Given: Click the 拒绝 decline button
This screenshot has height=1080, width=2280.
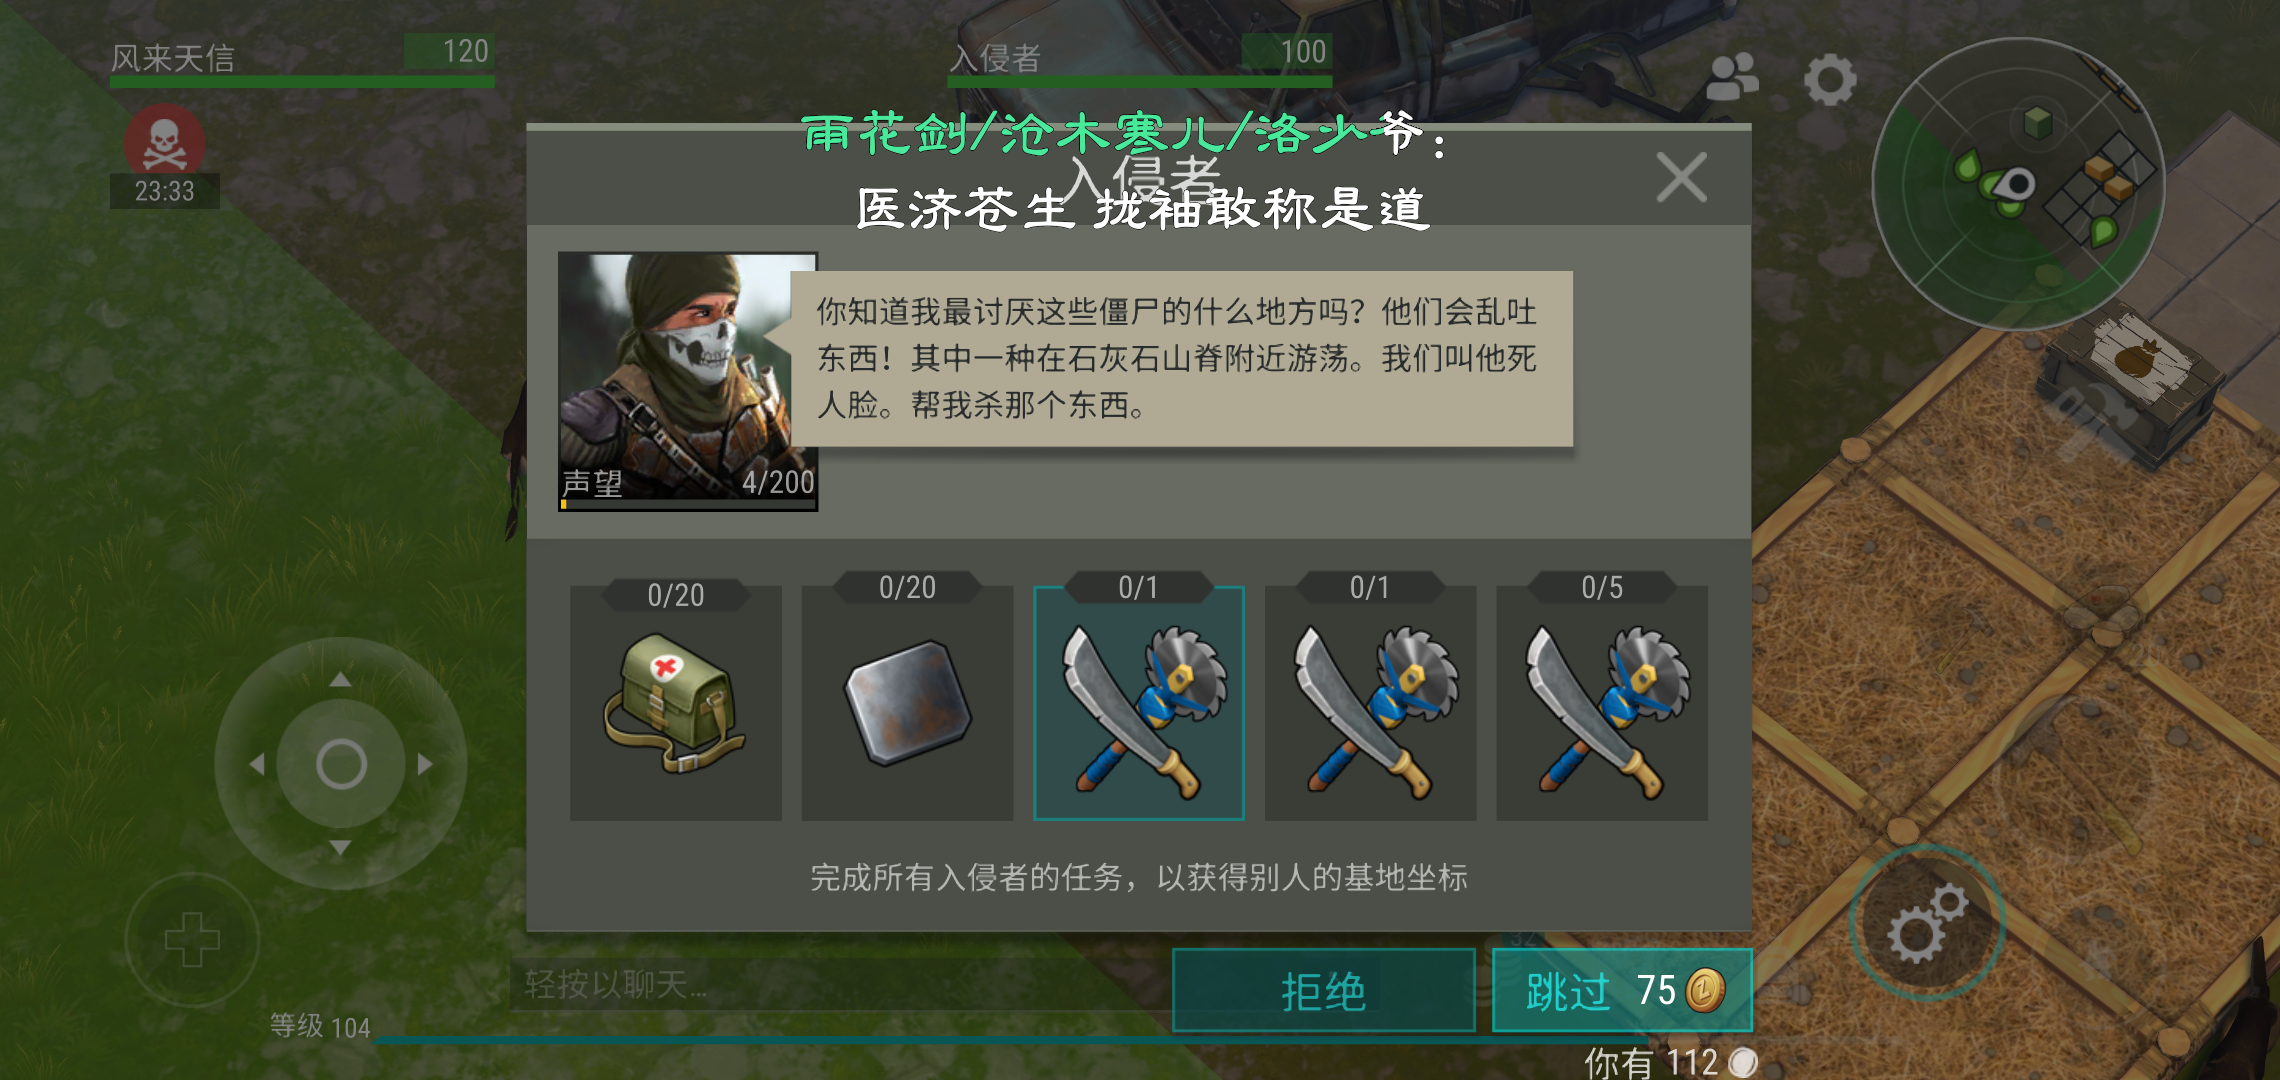Looking at the screenshot, I should coord(1324,991).
